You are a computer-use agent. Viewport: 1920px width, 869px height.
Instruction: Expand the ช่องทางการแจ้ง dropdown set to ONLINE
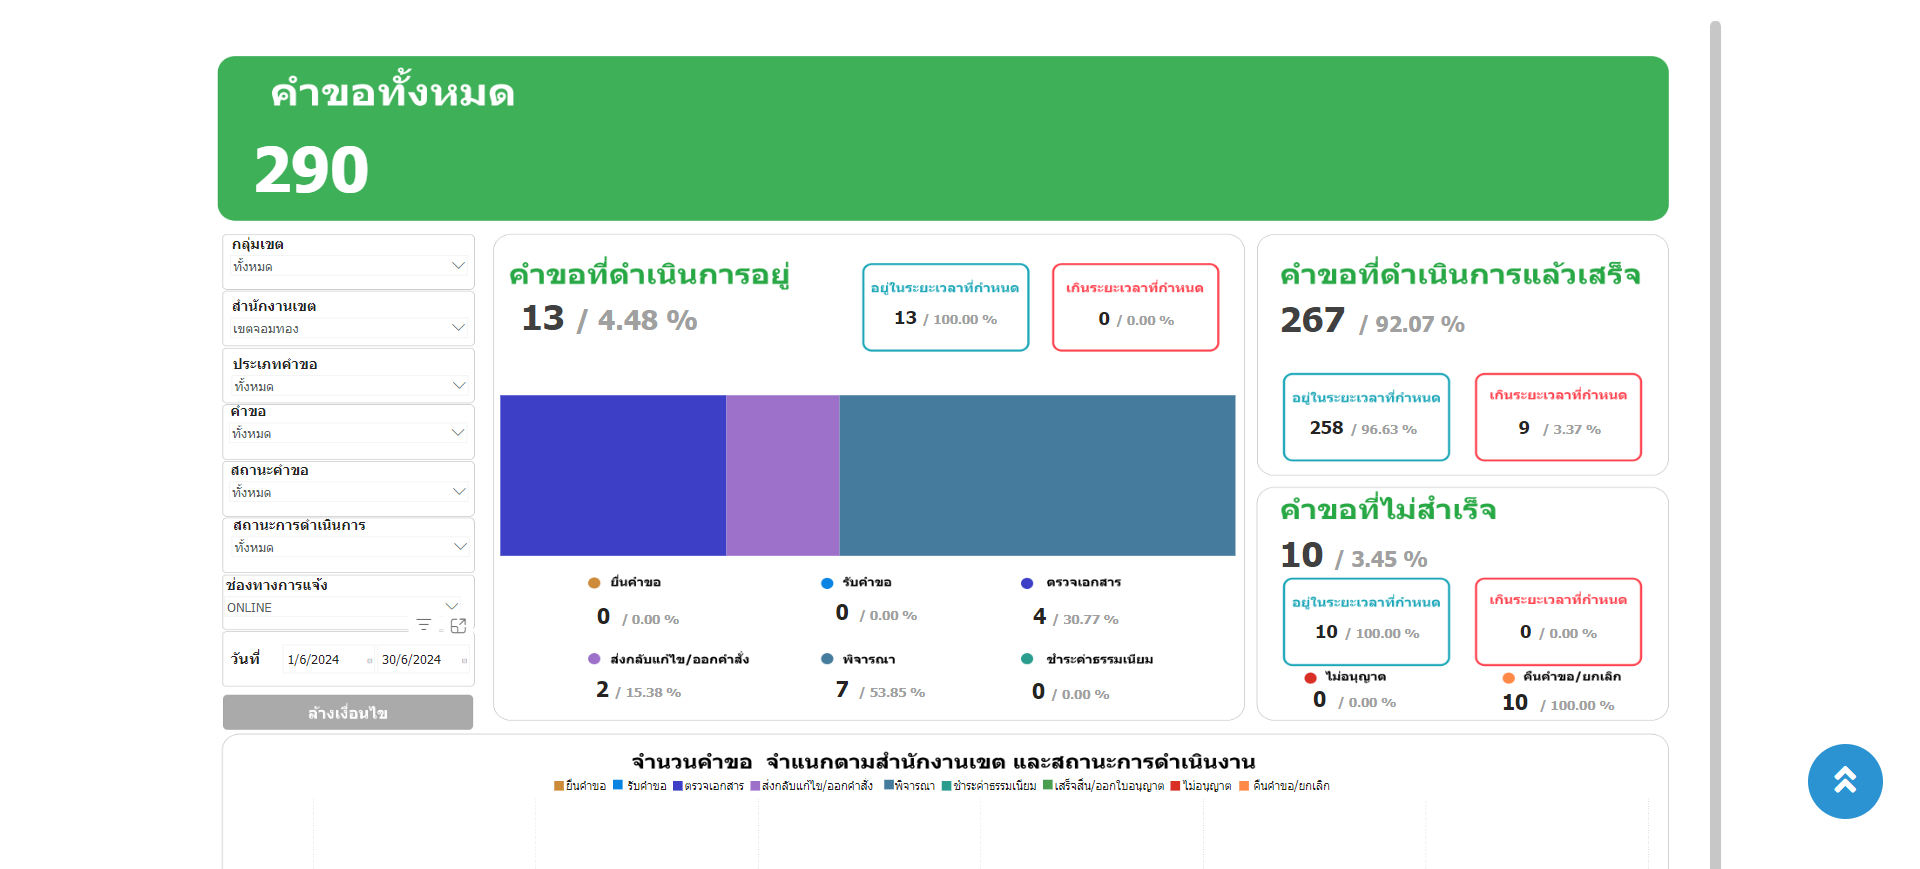451,607
